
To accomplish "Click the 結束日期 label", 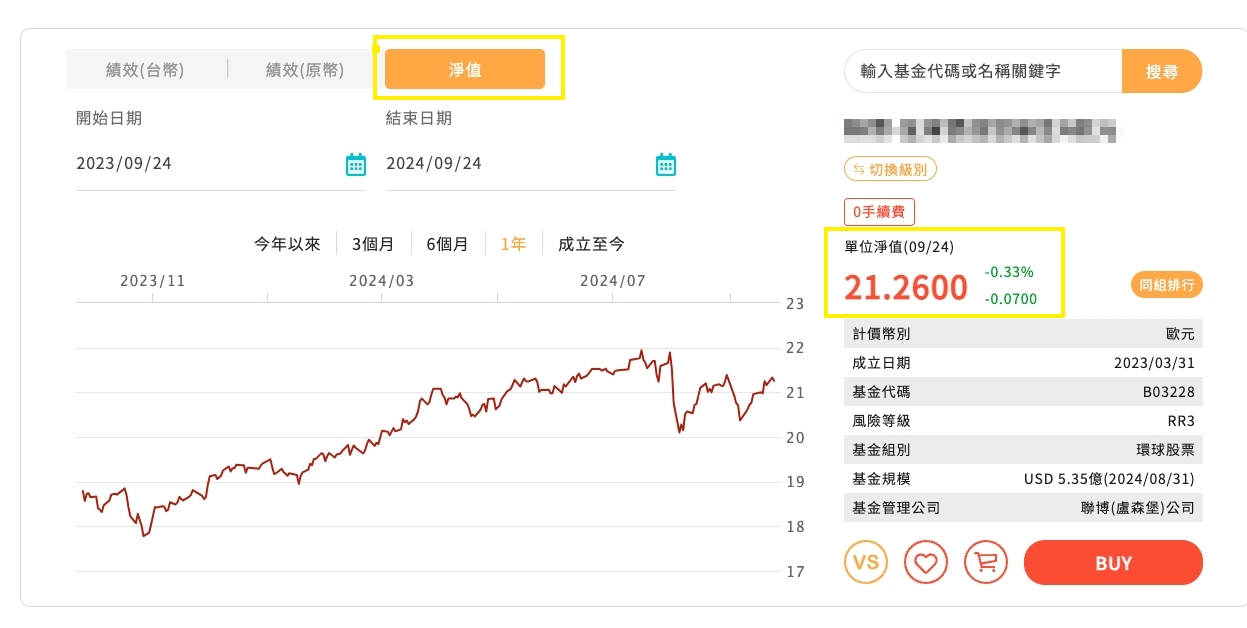I will coord(419,118).
